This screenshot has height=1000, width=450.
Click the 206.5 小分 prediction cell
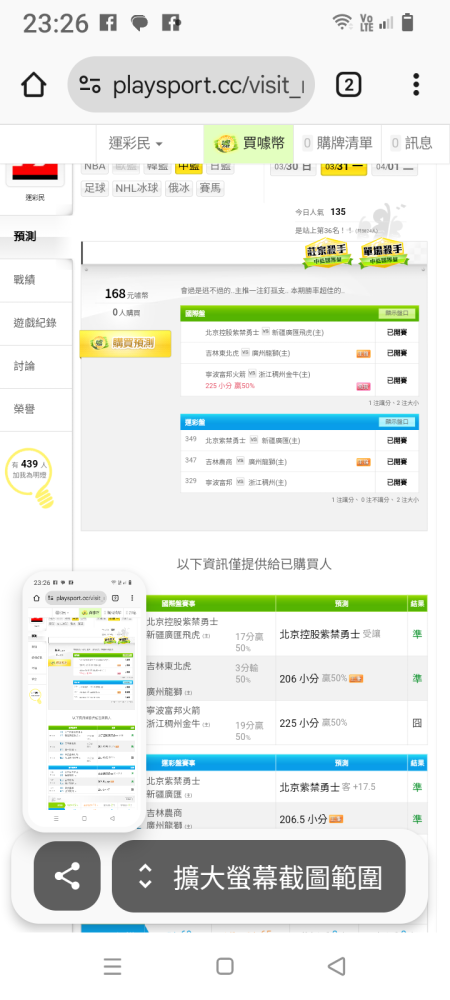point(342,819)
